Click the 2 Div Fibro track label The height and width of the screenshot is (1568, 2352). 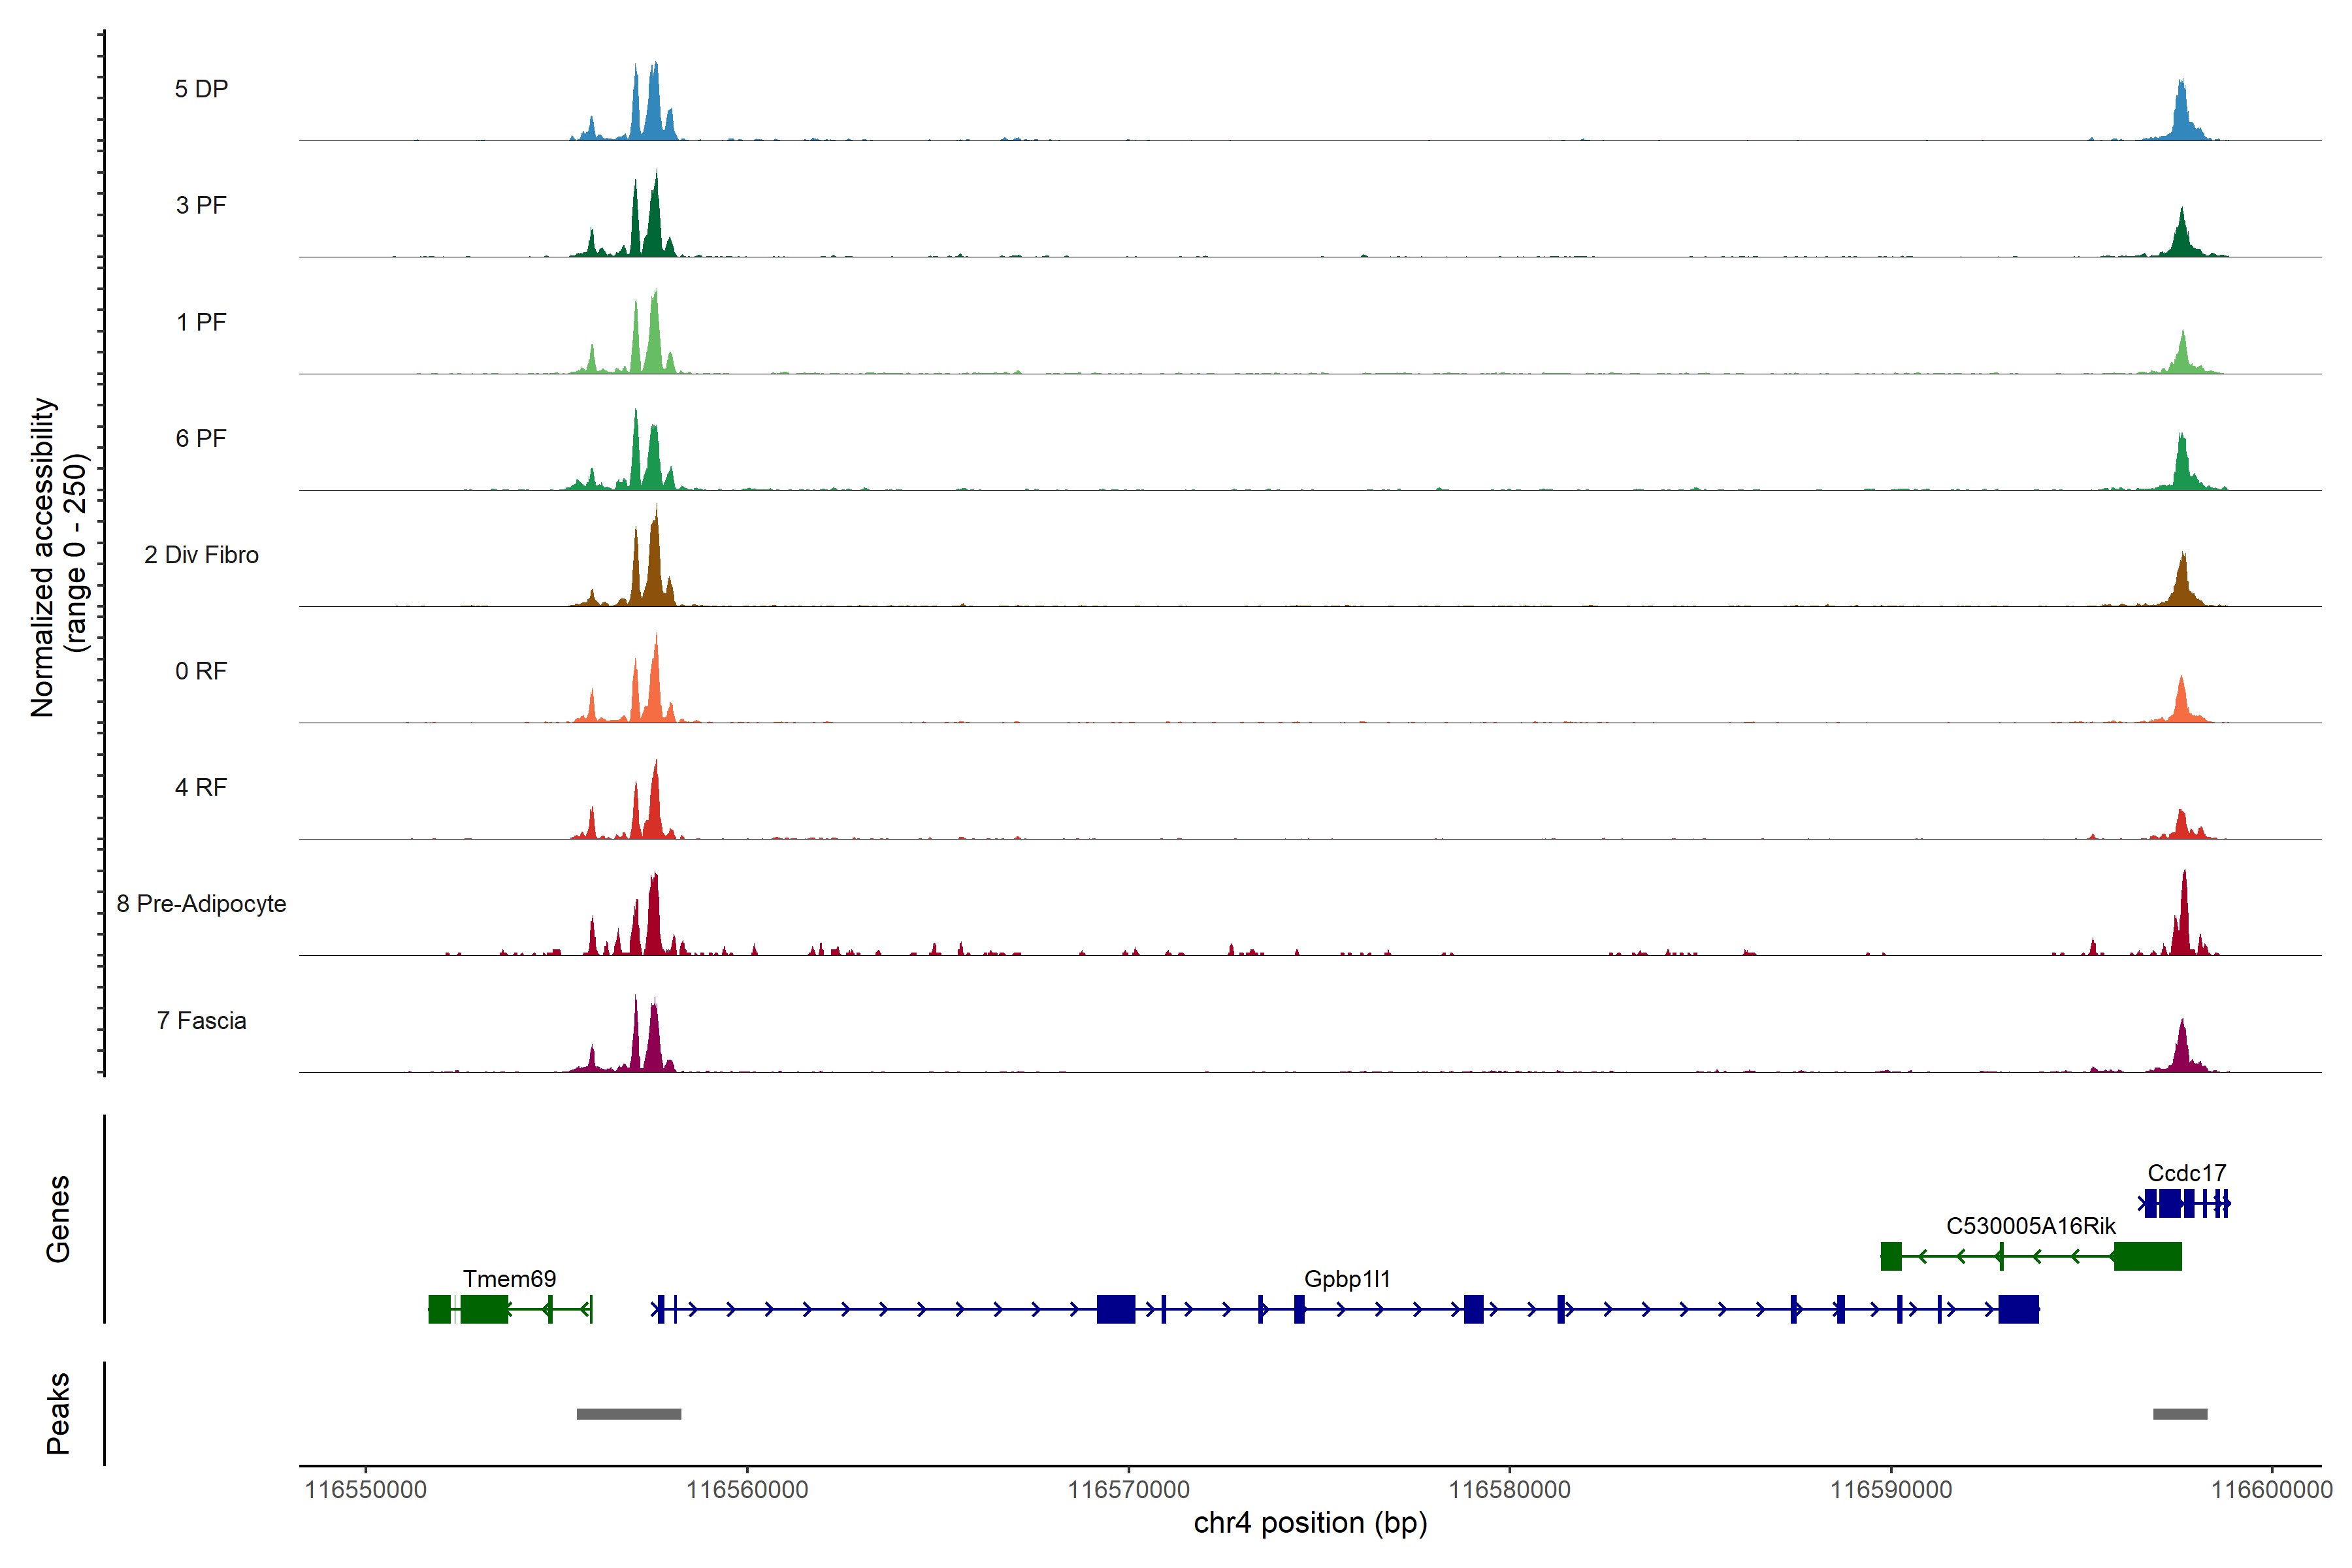(201, 554)
